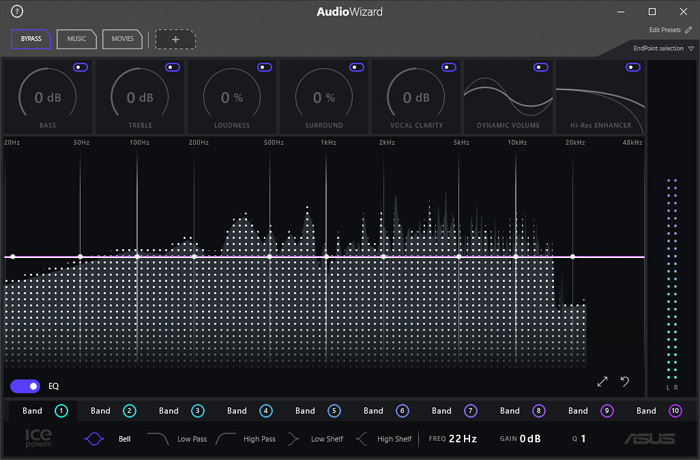
Task: Click the EQ point at 10kHz line
Action: (x=516, y=256)
